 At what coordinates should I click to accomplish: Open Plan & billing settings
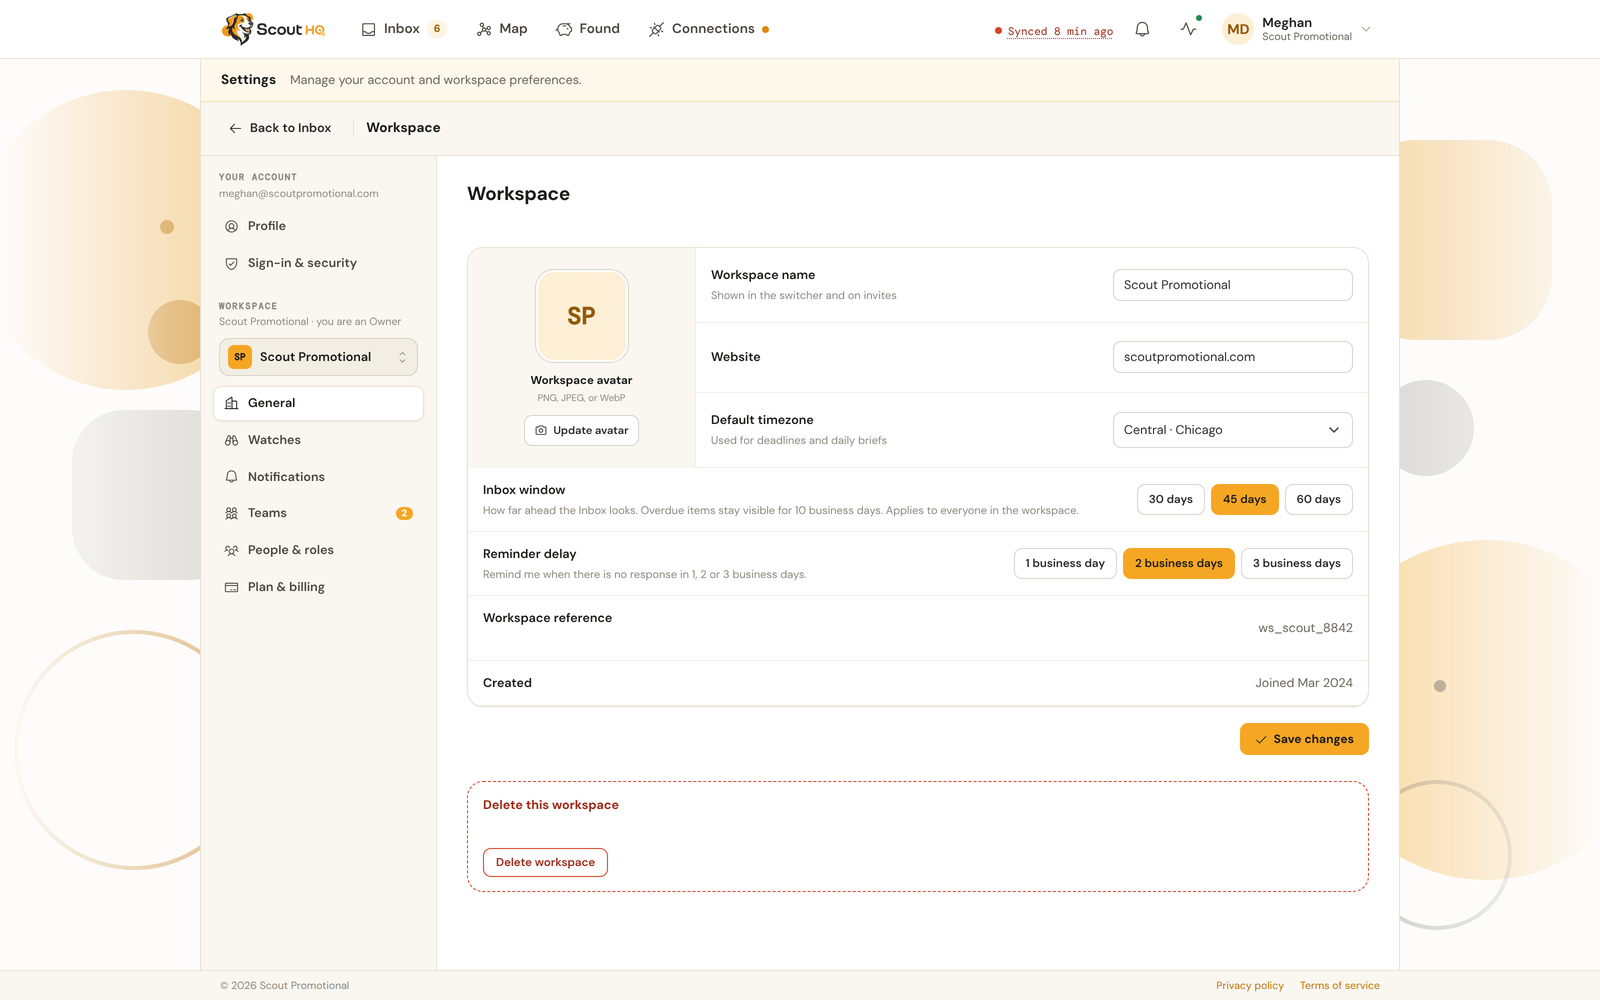318,587
